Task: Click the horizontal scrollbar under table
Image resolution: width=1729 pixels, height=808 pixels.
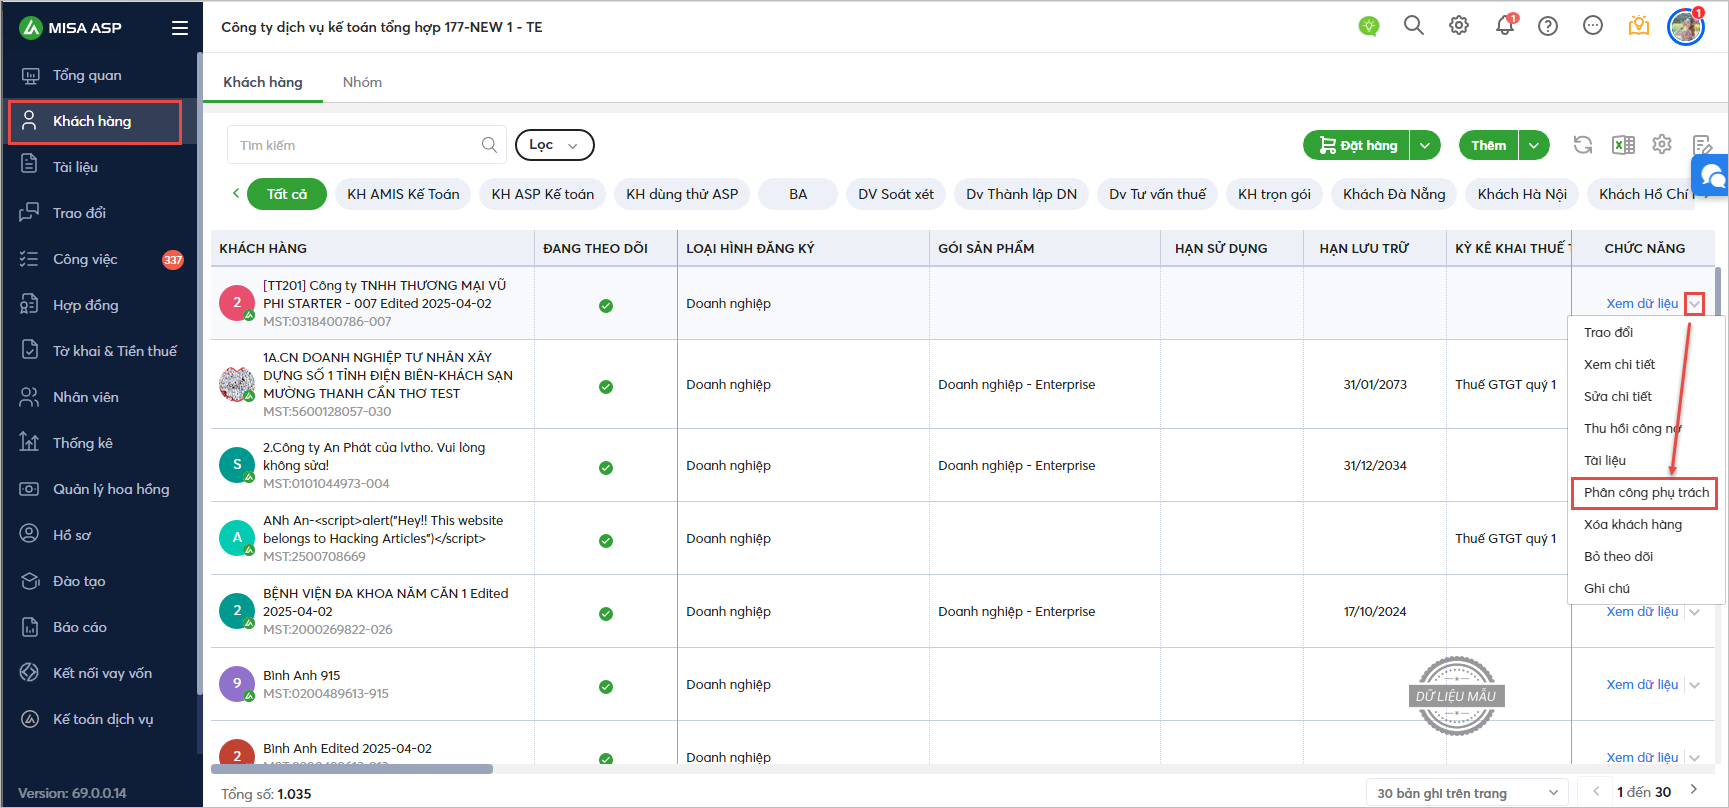Action: tap(352, 769)
